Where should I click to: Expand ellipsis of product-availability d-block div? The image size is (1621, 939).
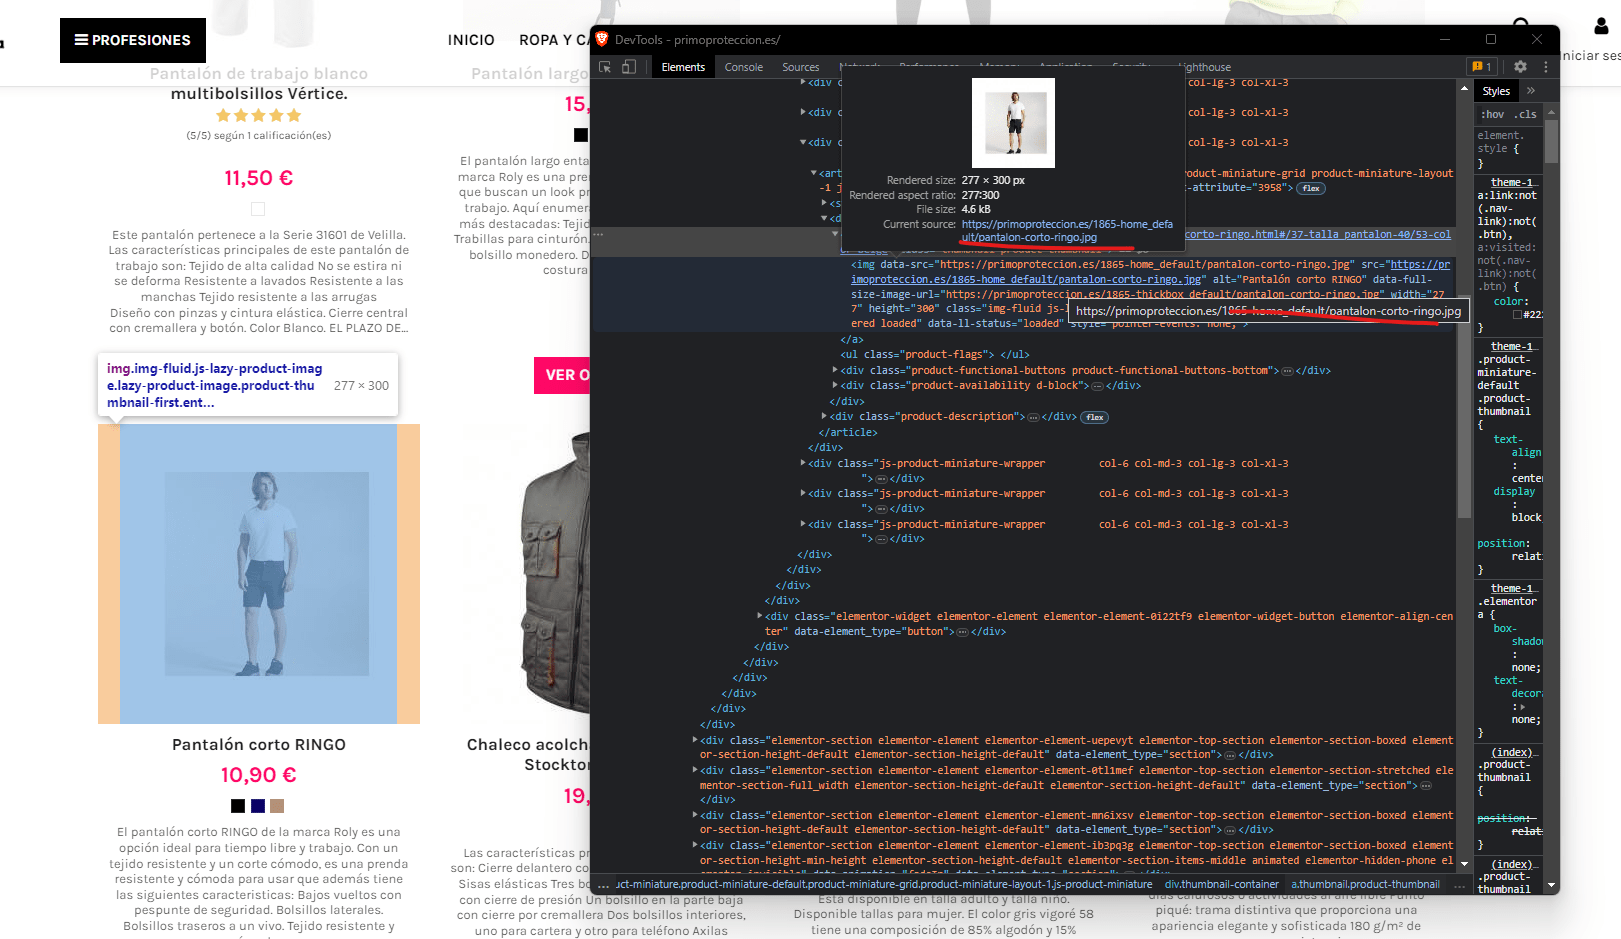1097,386
